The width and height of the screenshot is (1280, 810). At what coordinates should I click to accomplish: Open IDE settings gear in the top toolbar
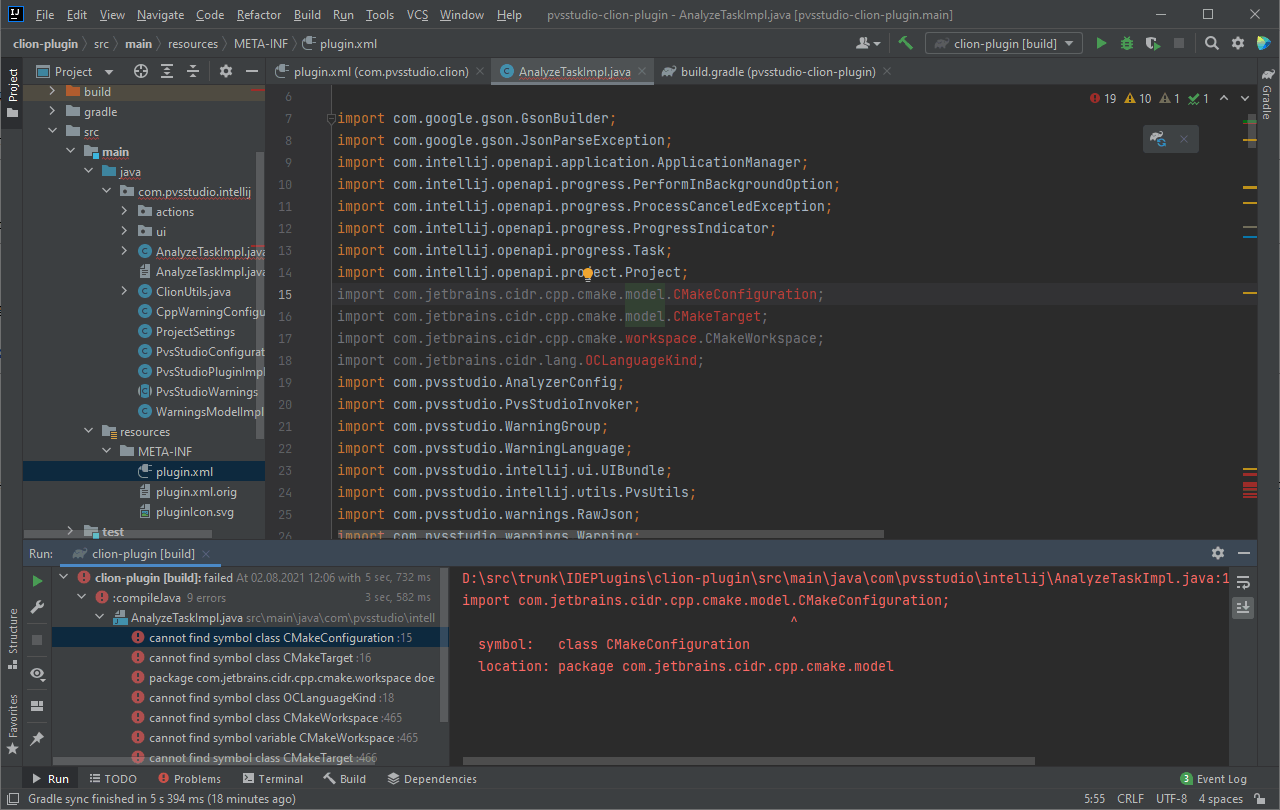(1238, 43)
